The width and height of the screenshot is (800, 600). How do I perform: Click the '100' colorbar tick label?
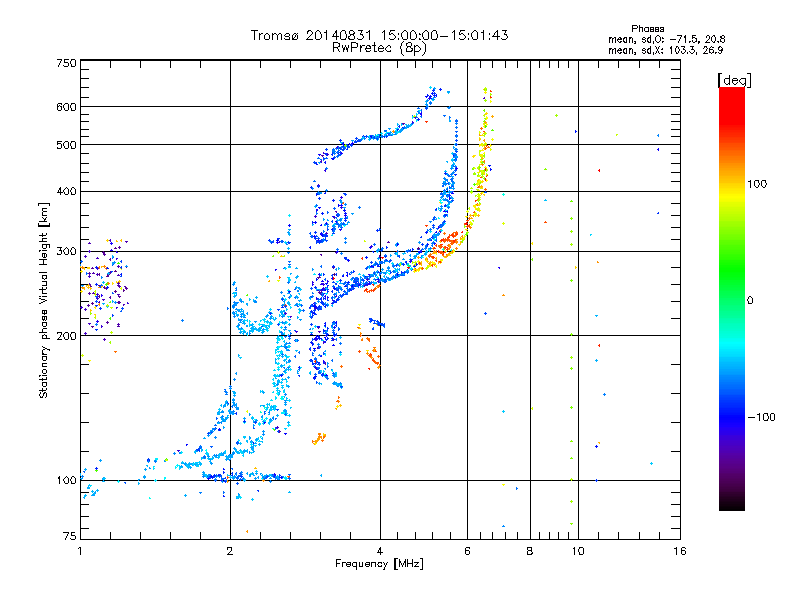pos(757,184)
